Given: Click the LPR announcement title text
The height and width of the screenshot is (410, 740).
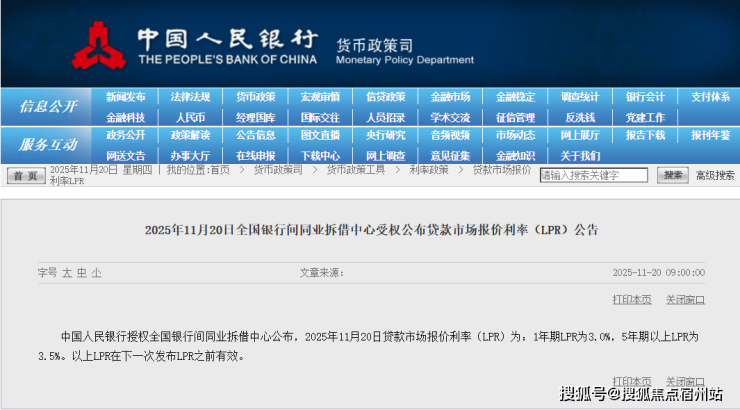Looking at the screenshot, I should [371, 230].
